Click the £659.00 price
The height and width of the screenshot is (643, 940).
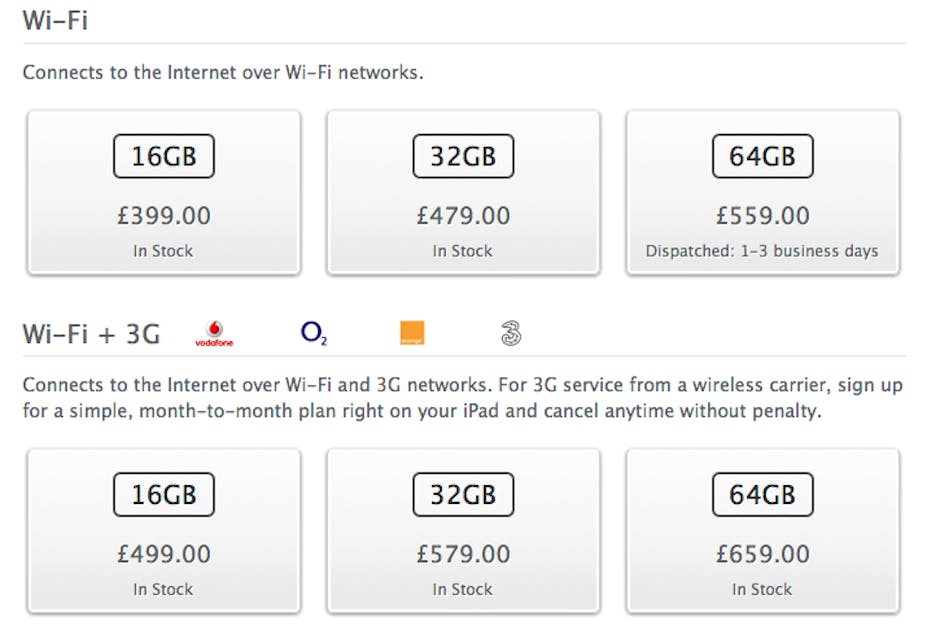[x=762, y=553]
